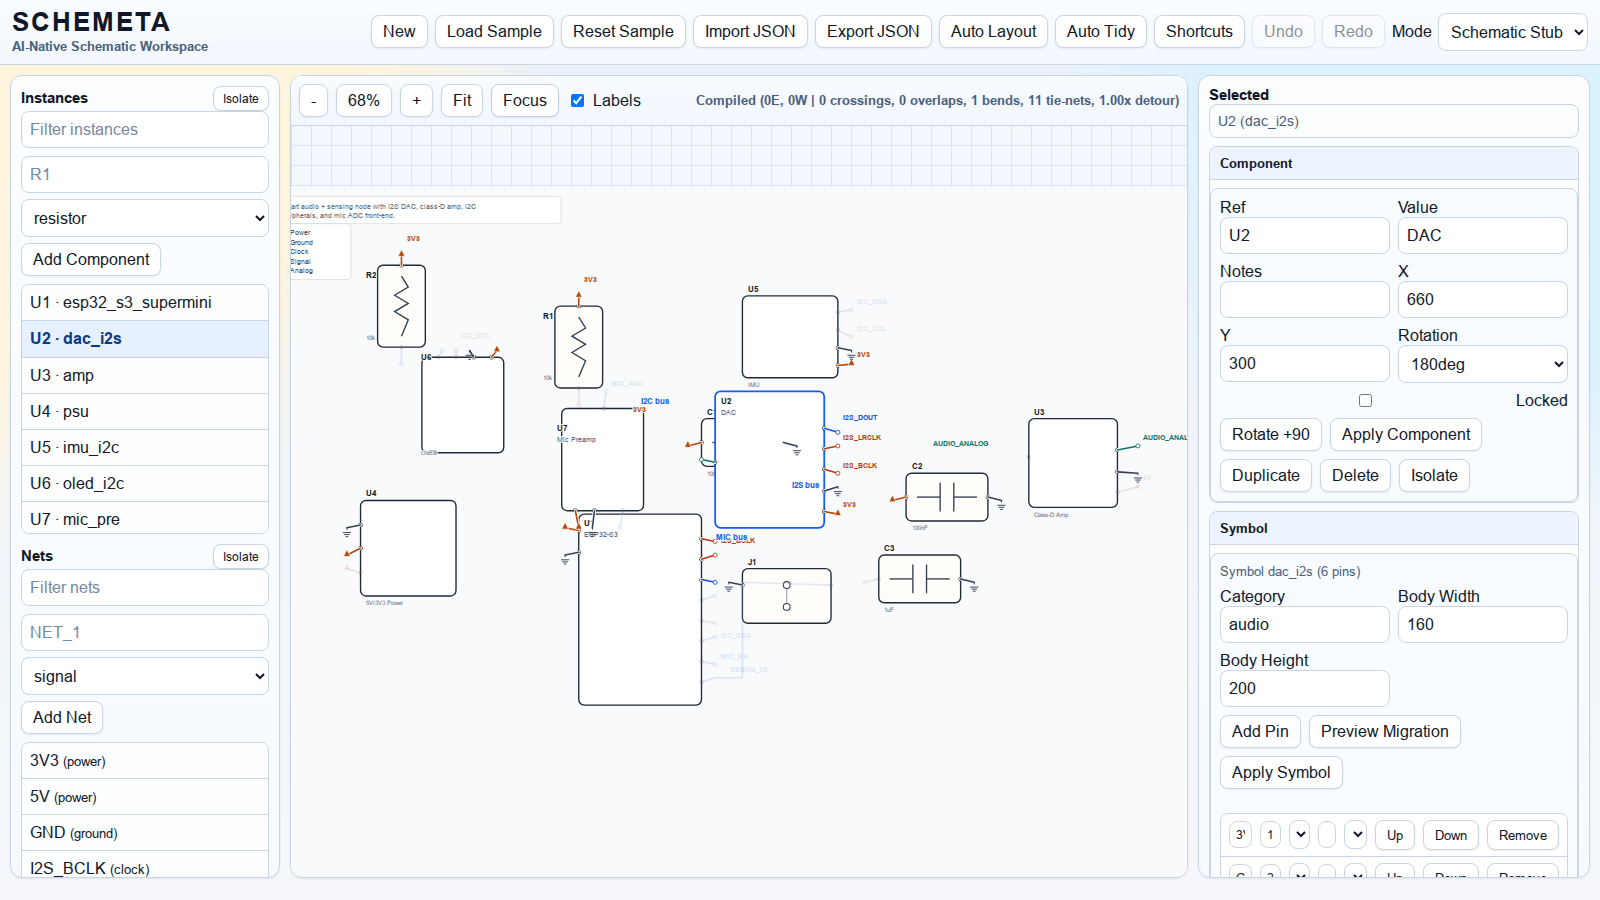This screenshot has width=1600, height=900.
Task: Open the Mode dropdown showing Schematic Stub
Action: tap(1512, 32)
